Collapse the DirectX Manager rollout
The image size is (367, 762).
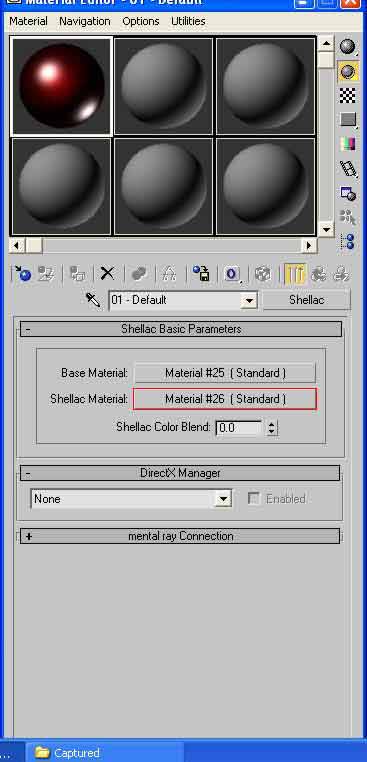point(180,473)
